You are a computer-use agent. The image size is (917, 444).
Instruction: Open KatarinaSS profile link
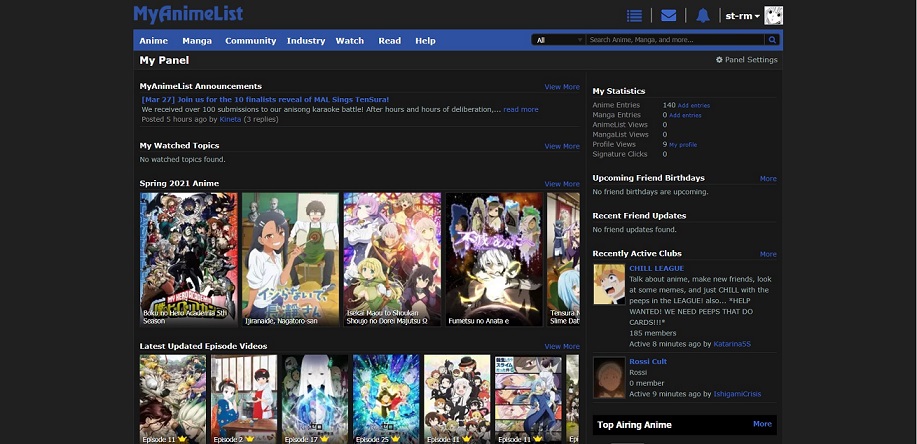click(732, 344)
